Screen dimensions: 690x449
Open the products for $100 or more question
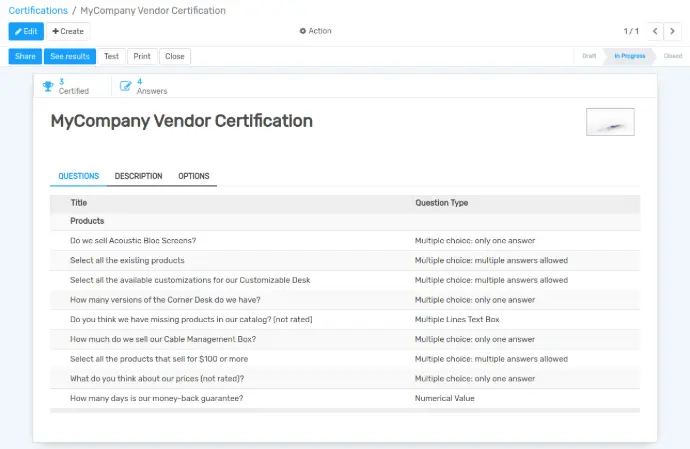click(x=345, y=359)
